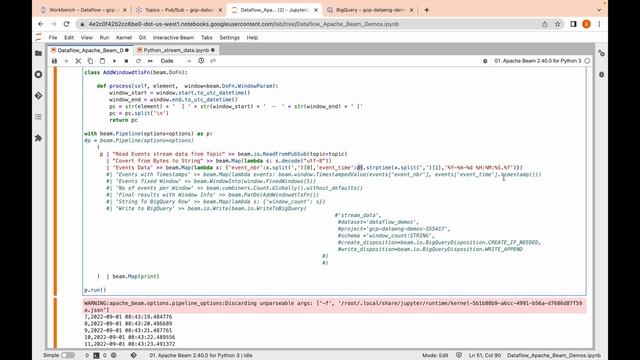Cut selected cell with scissors icon
The height and width of the screenshot is (360, 640).
(78, 61)
